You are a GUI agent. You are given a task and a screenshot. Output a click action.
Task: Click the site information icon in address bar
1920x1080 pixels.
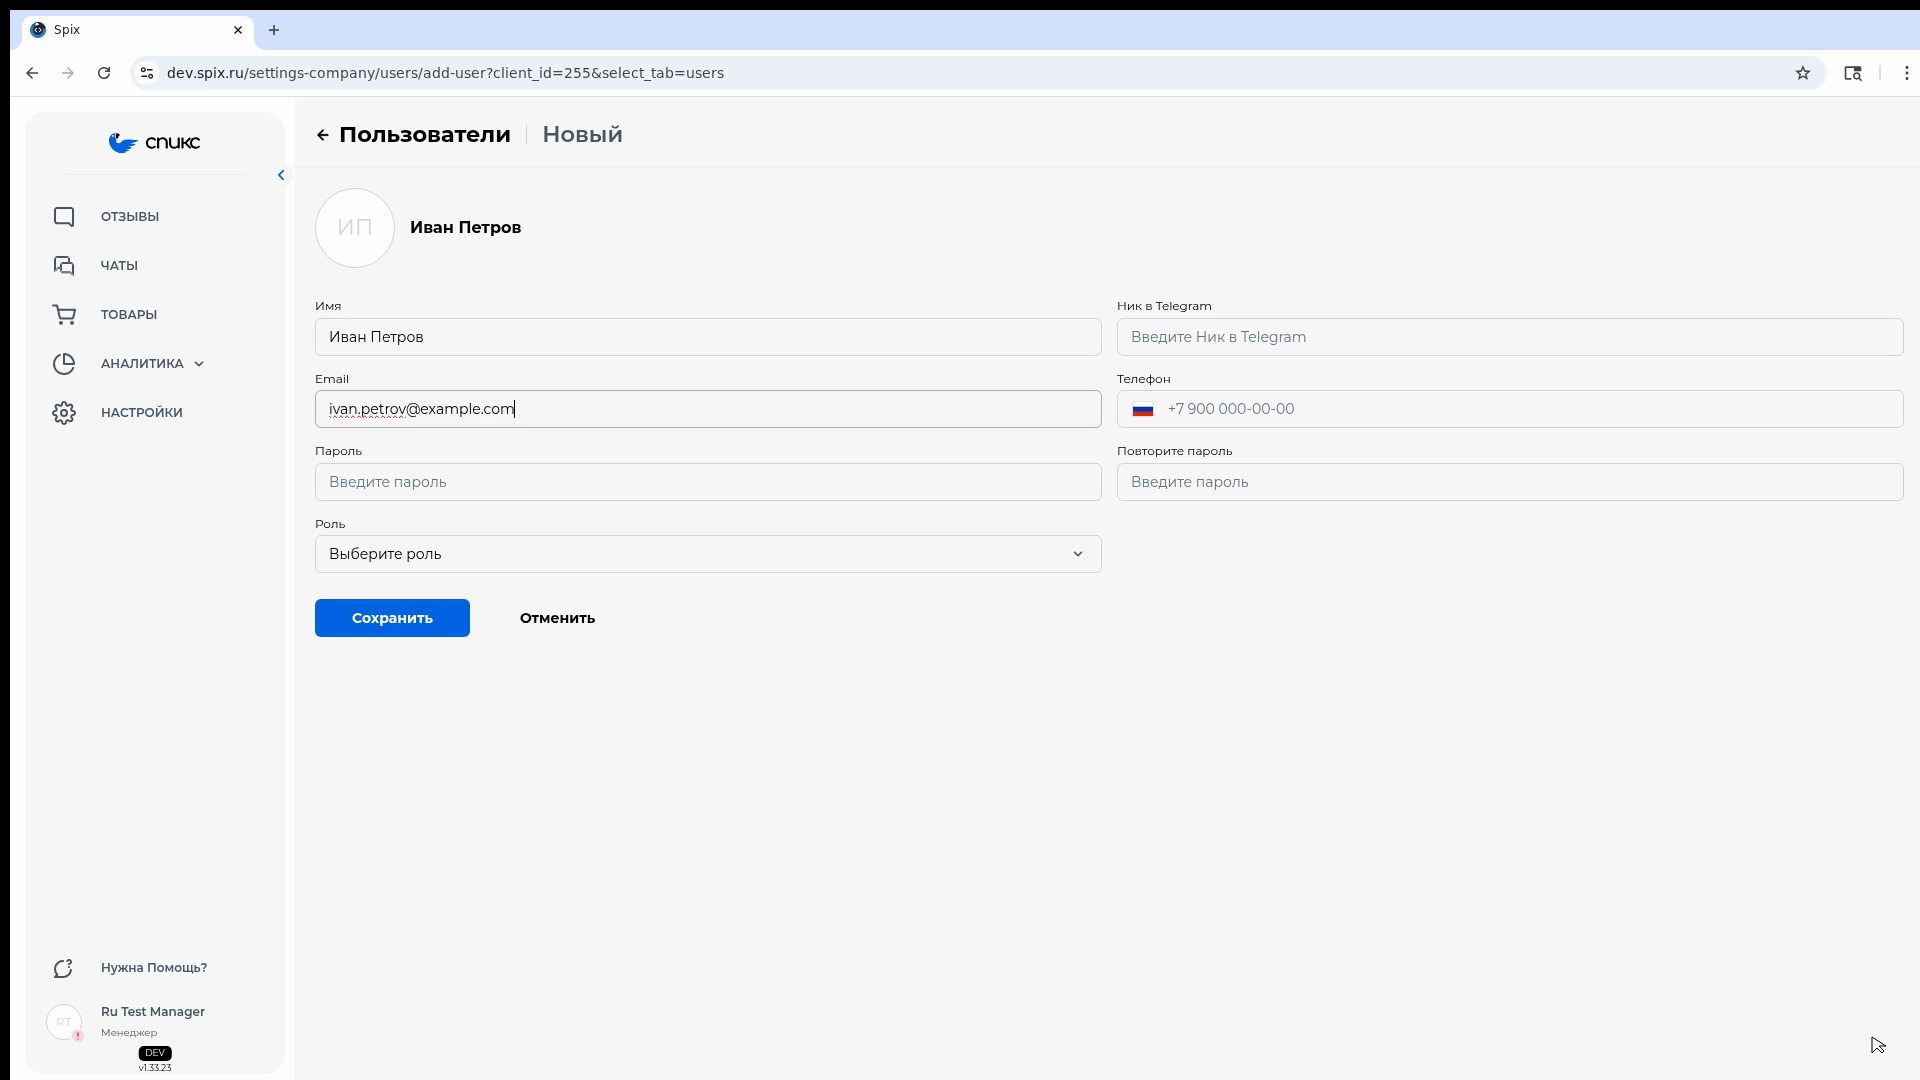[147, 73]
